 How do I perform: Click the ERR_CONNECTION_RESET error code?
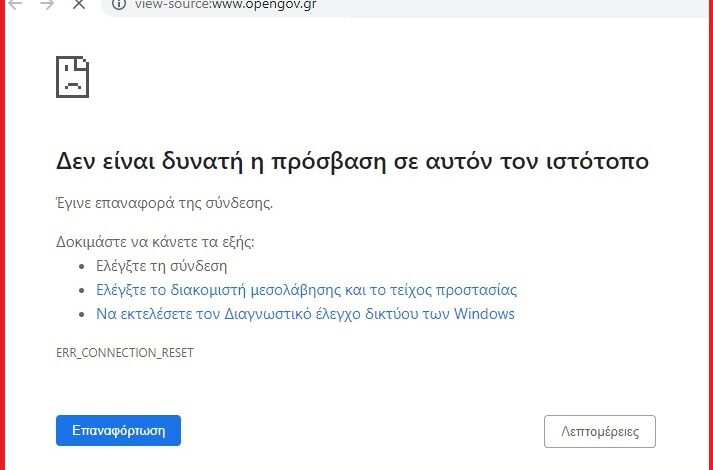click(125, 353)
